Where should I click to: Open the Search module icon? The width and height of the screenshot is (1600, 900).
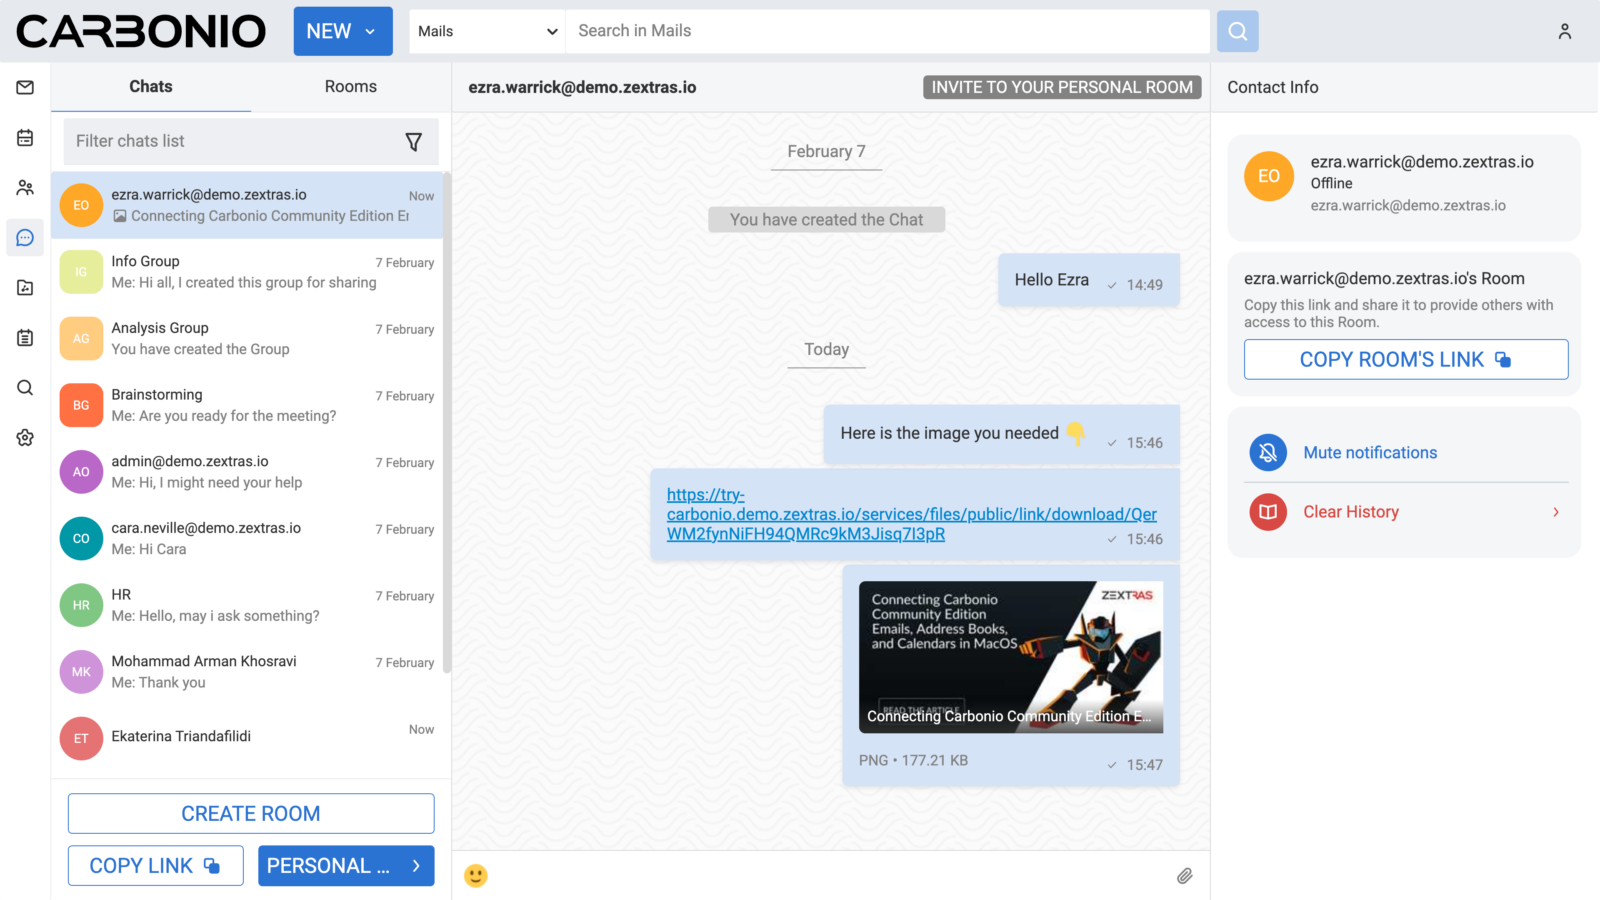[x=24, y=387]
